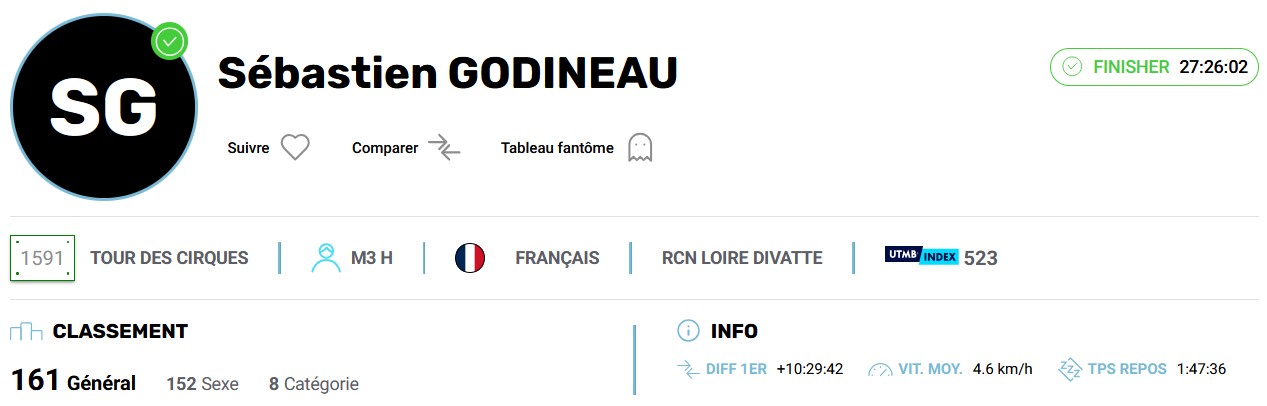
Task: Click the info circle icon
Action: point(688,331)
